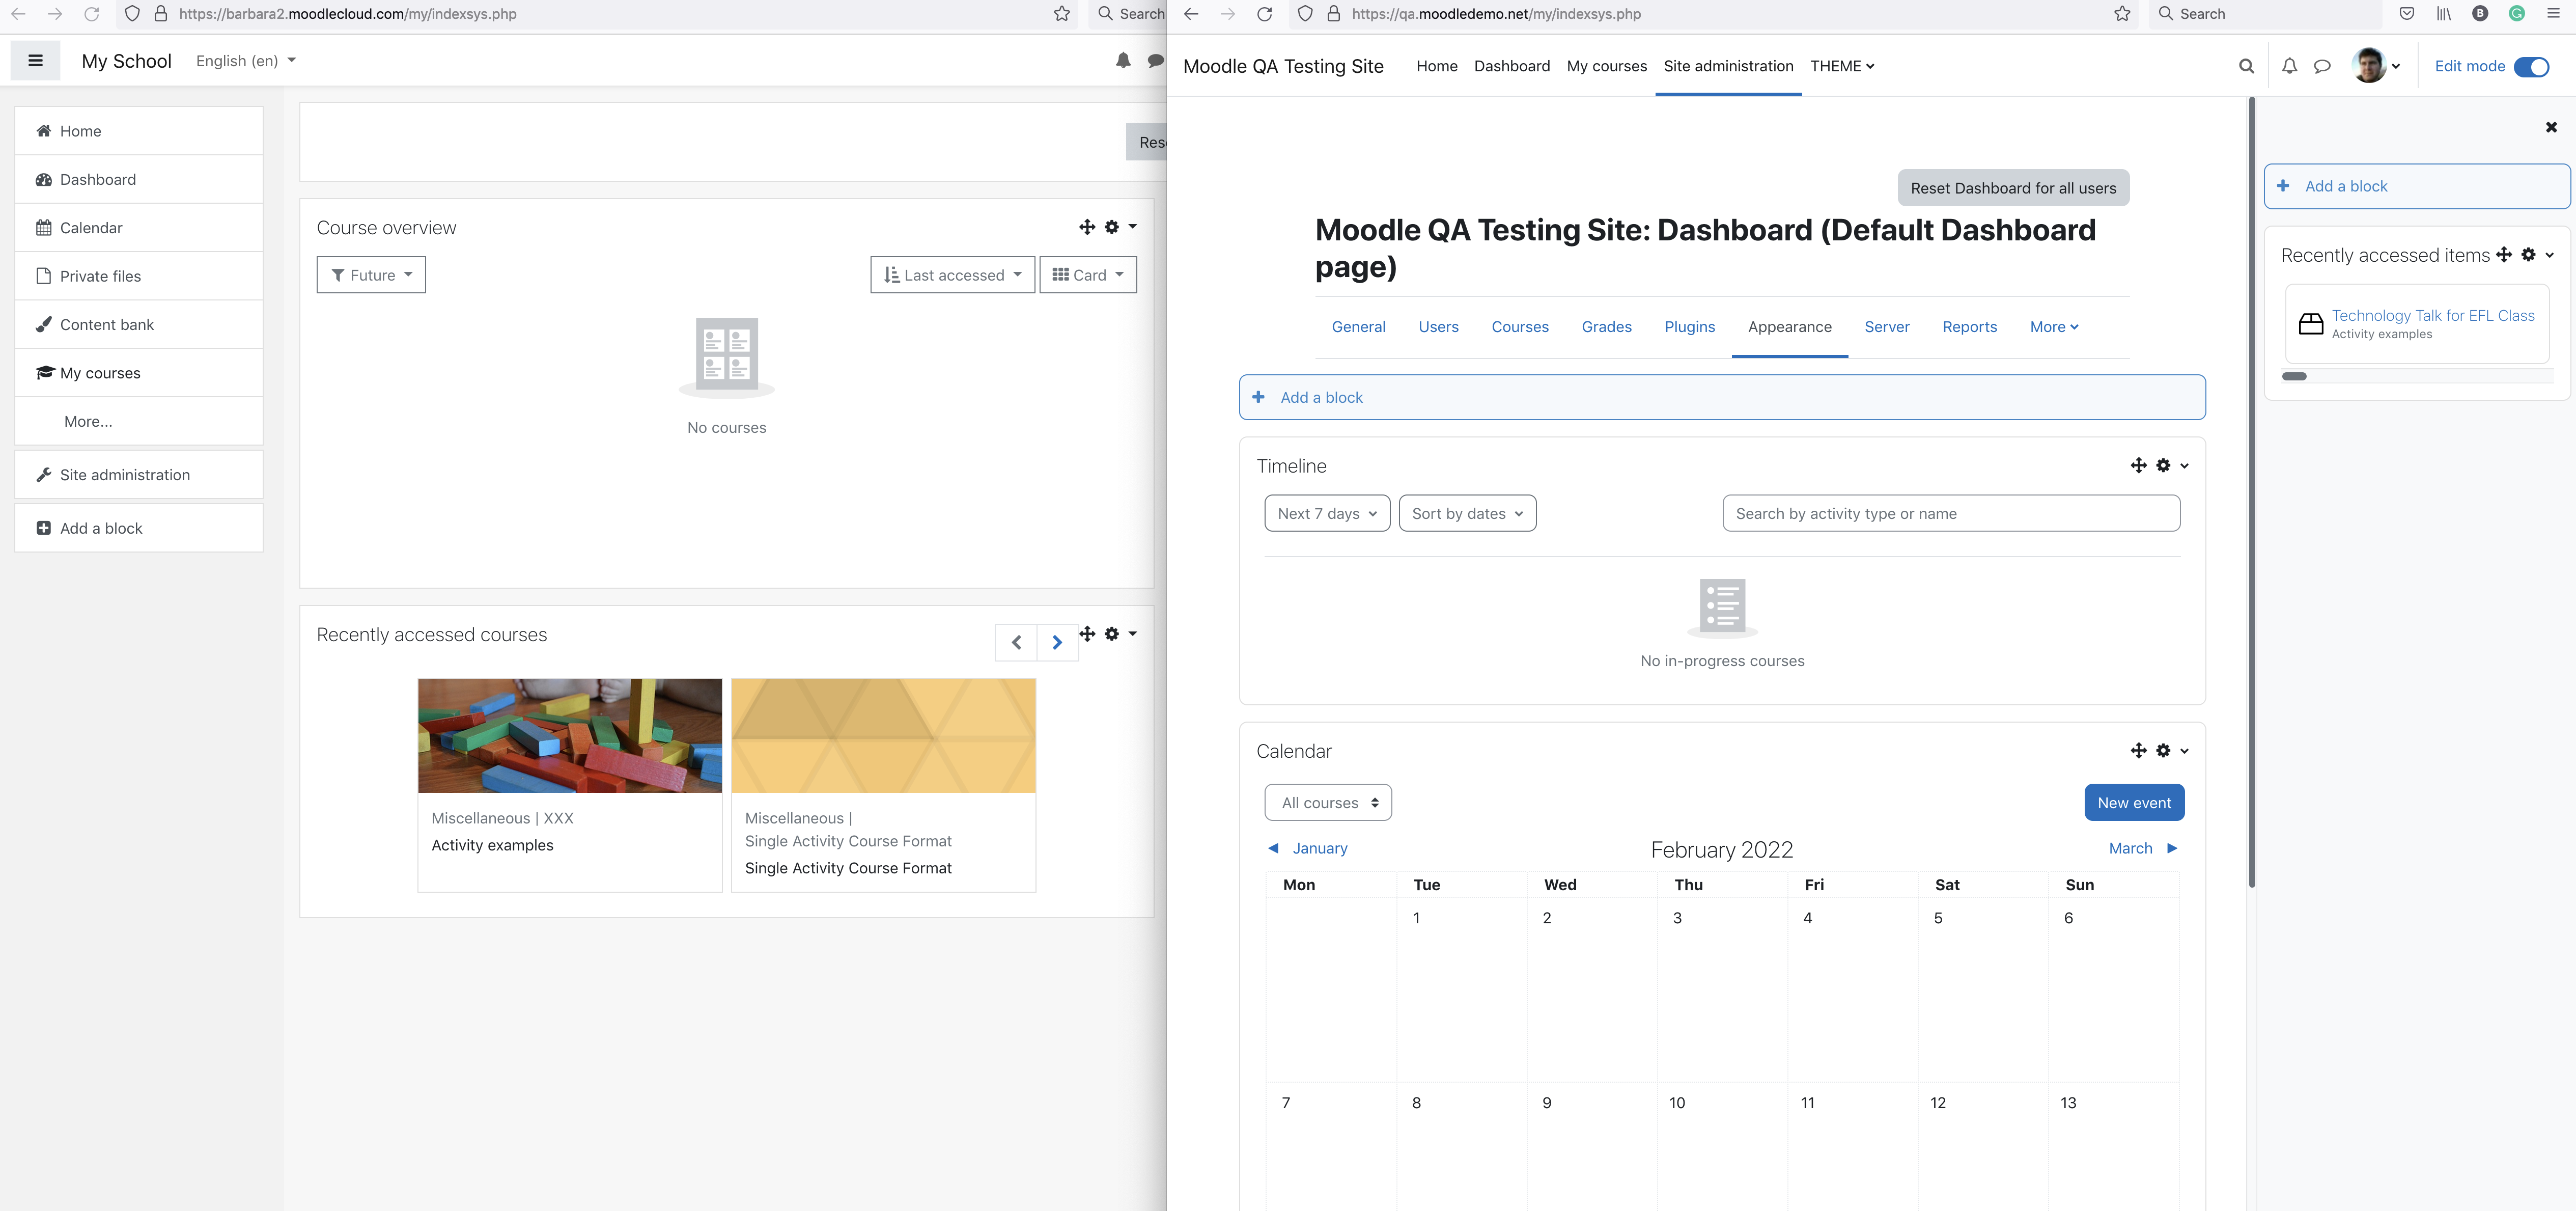Viewport: 2576px width, 1211px height.
Task: Click move icon on Course overview block
Action: (1087, 227)
